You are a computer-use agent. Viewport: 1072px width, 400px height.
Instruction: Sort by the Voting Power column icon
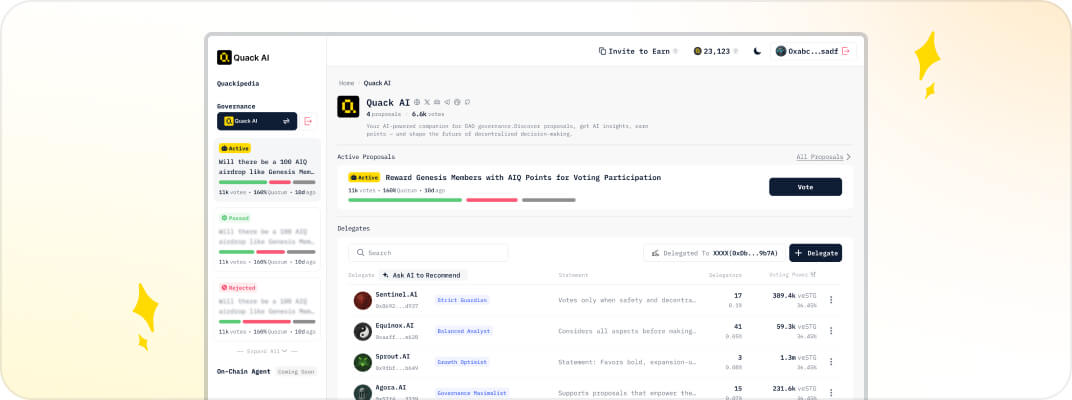coord(813,274)
